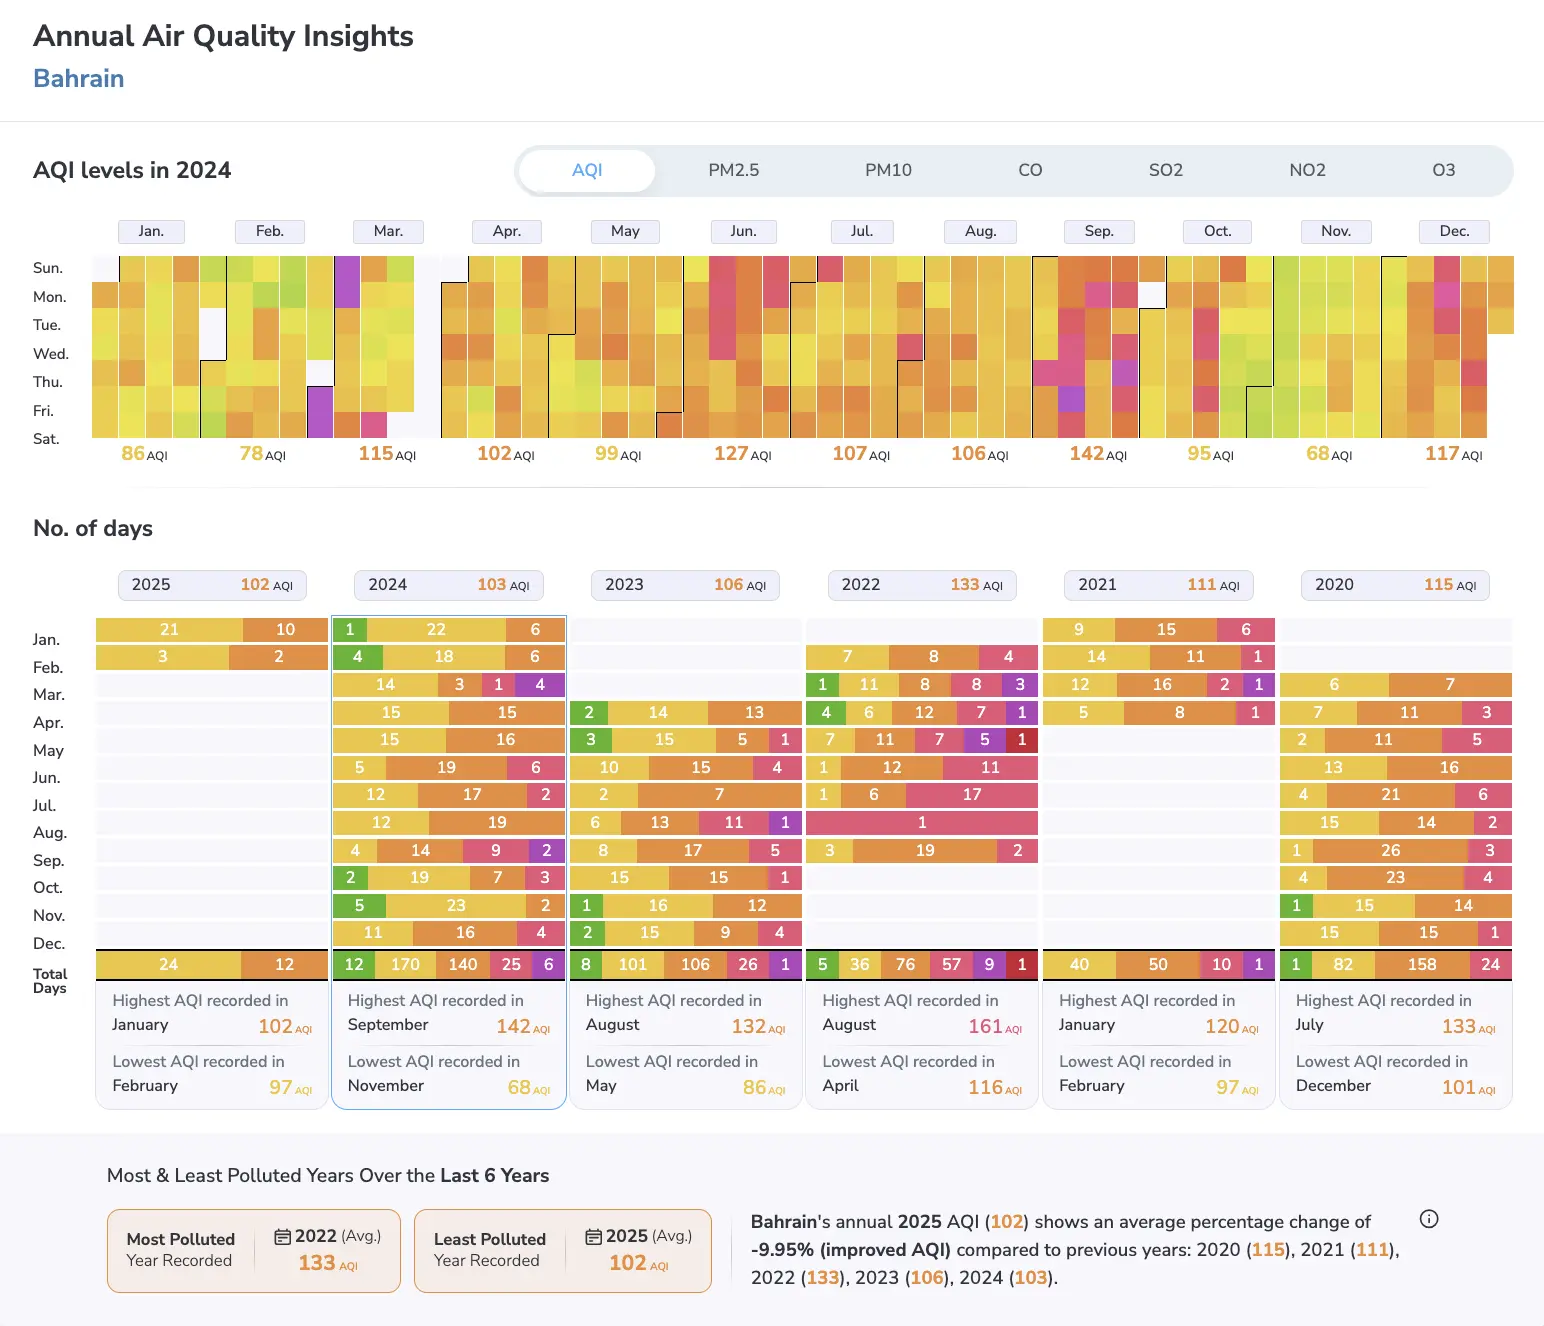Click the '170' segment in 2024 Total Days
This screenshot has height=1326, width=1544.
coord(405,965)
